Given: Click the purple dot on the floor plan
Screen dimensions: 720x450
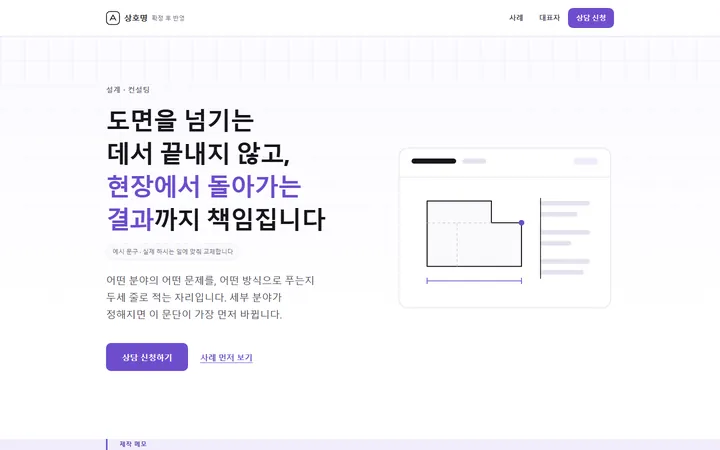Looking at the screenshot, I should [x=522, y=223].
